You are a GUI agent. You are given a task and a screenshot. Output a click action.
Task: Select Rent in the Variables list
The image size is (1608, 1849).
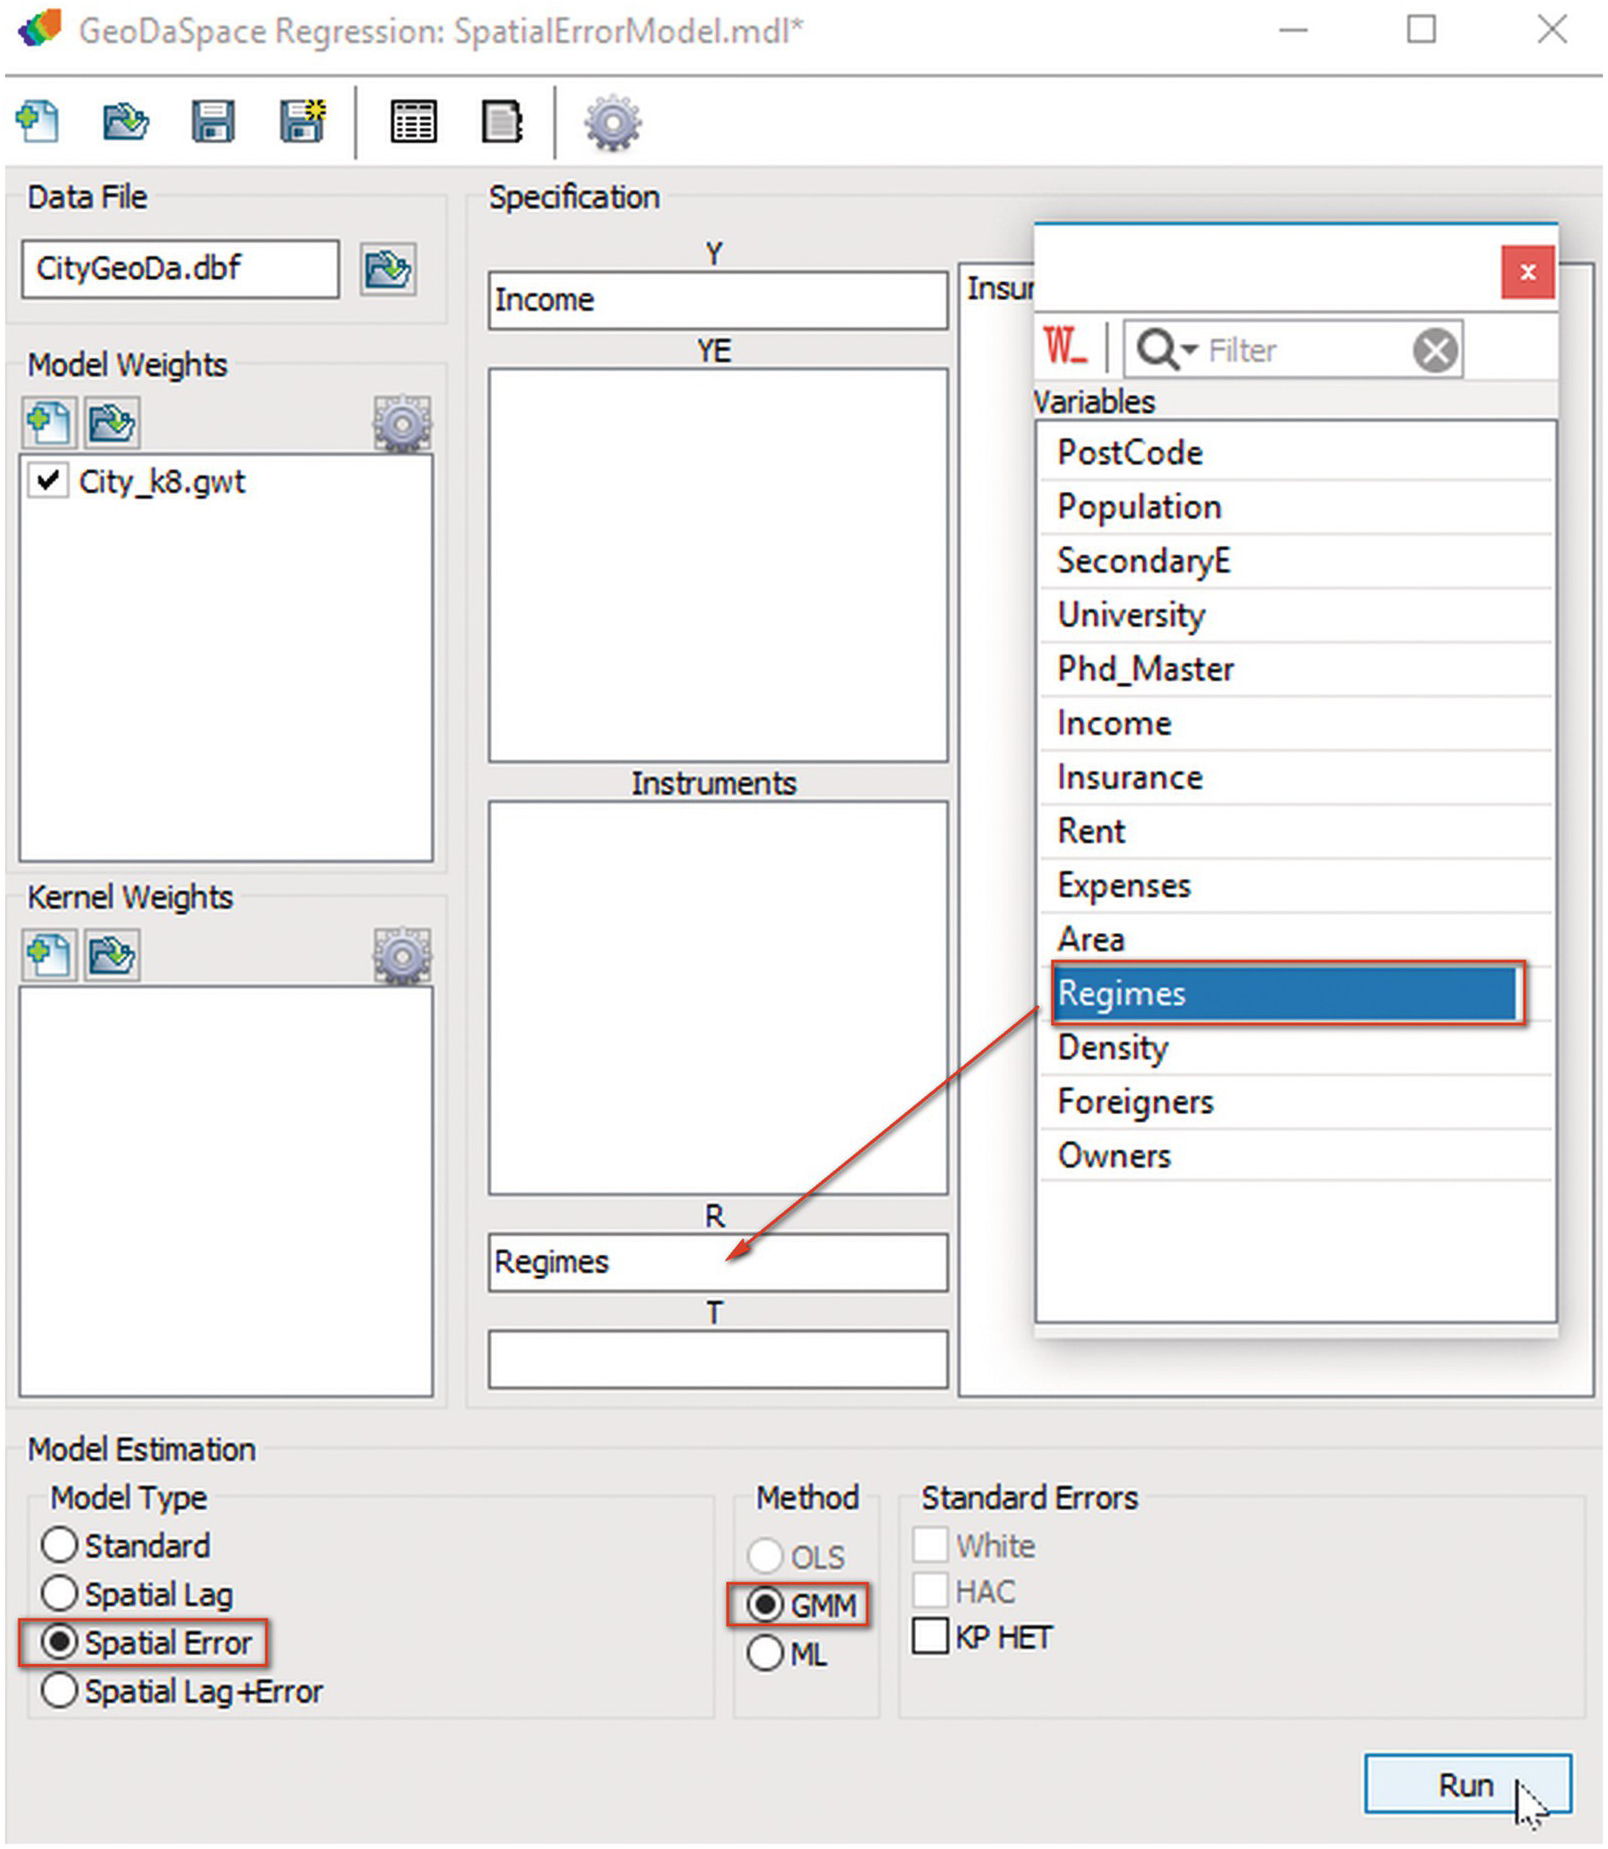[x=1296, y=831]
